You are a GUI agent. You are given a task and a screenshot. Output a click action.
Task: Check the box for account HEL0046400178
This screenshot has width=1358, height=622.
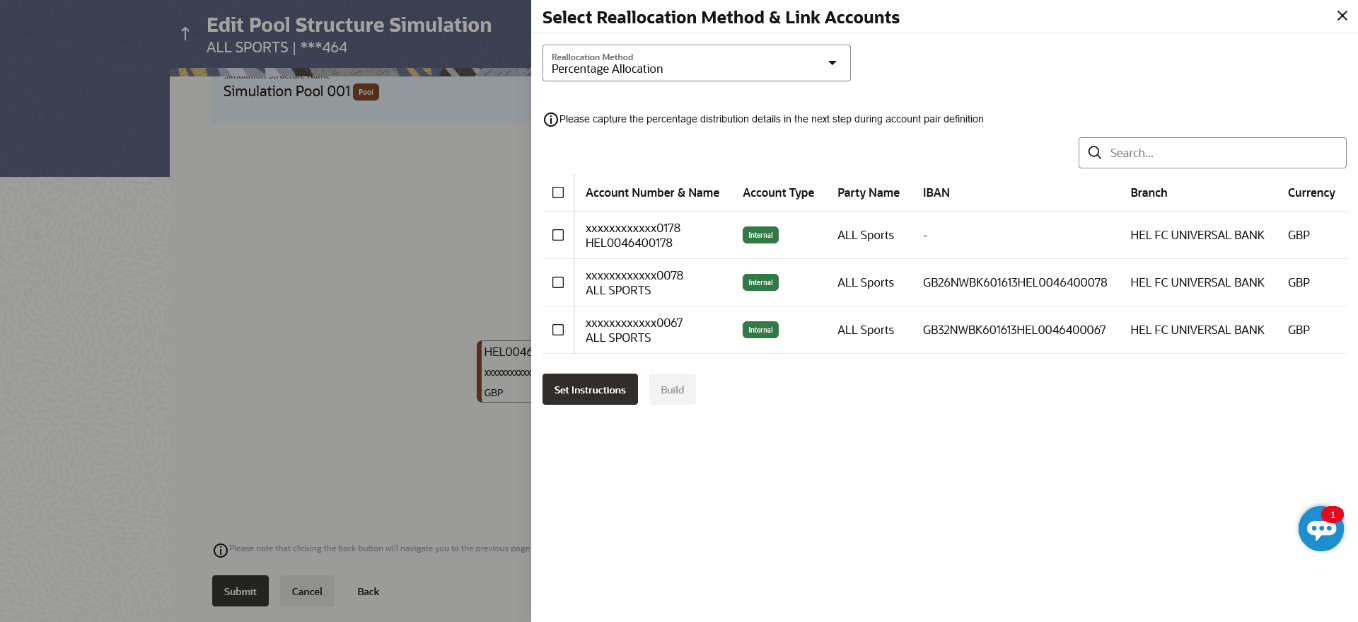pos(558,235)
